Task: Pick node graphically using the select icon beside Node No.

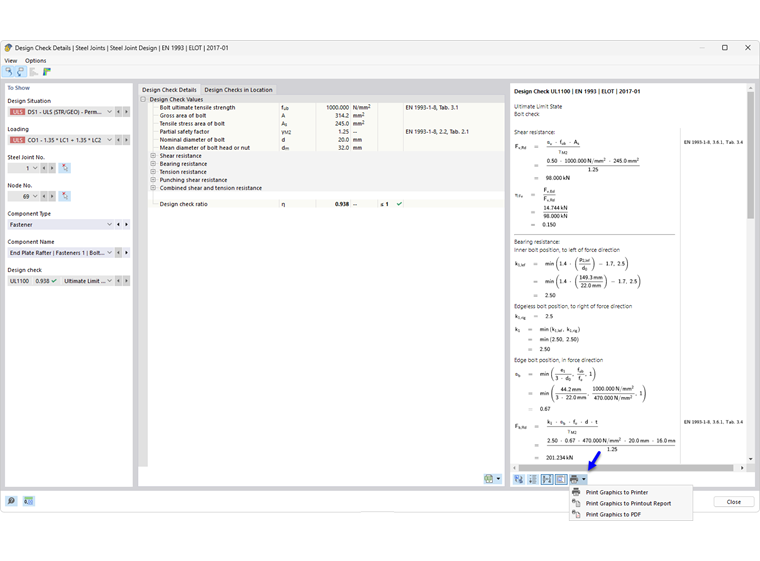Action: (x=64, y=196)
